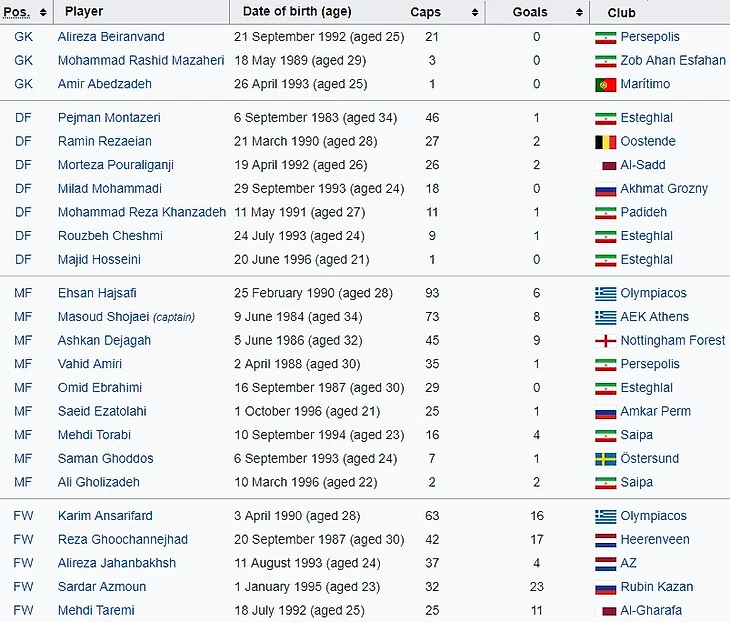Sort table using Goals column arrows
Screen dimensions: 730x622
(x=579, y=13)
